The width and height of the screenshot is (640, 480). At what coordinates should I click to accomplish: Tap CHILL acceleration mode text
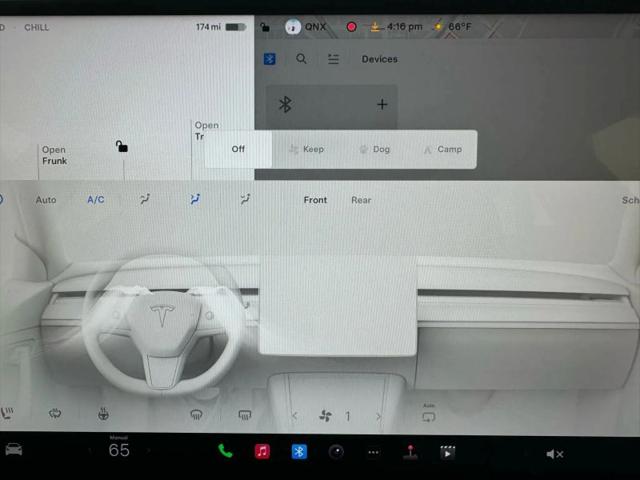click(36, 27)
